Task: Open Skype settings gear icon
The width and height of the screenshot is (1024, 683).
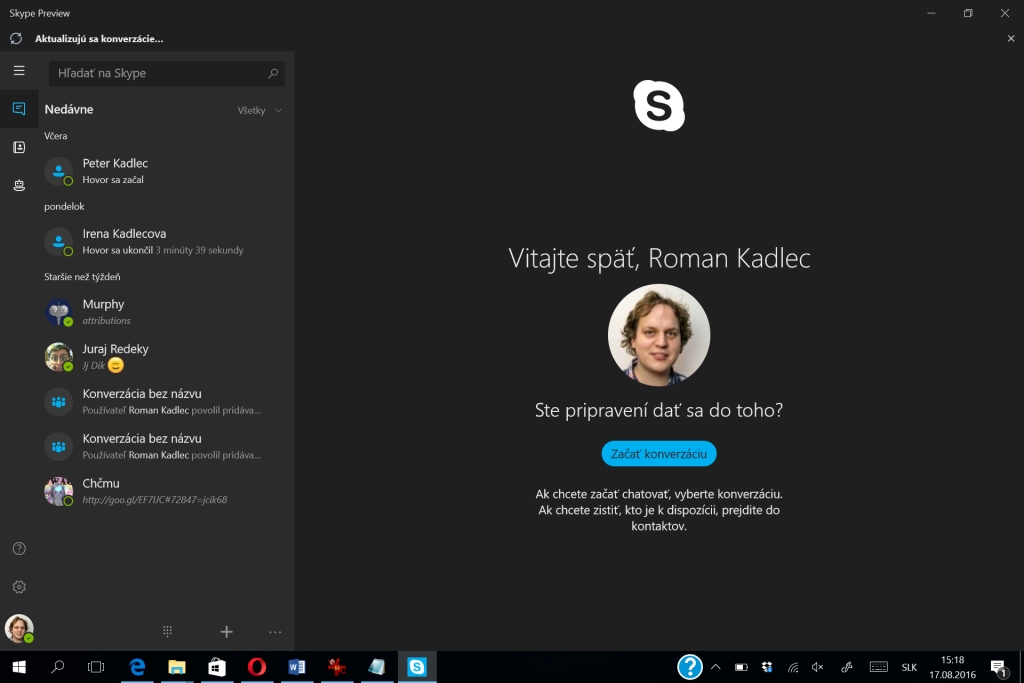Action: 19,587
